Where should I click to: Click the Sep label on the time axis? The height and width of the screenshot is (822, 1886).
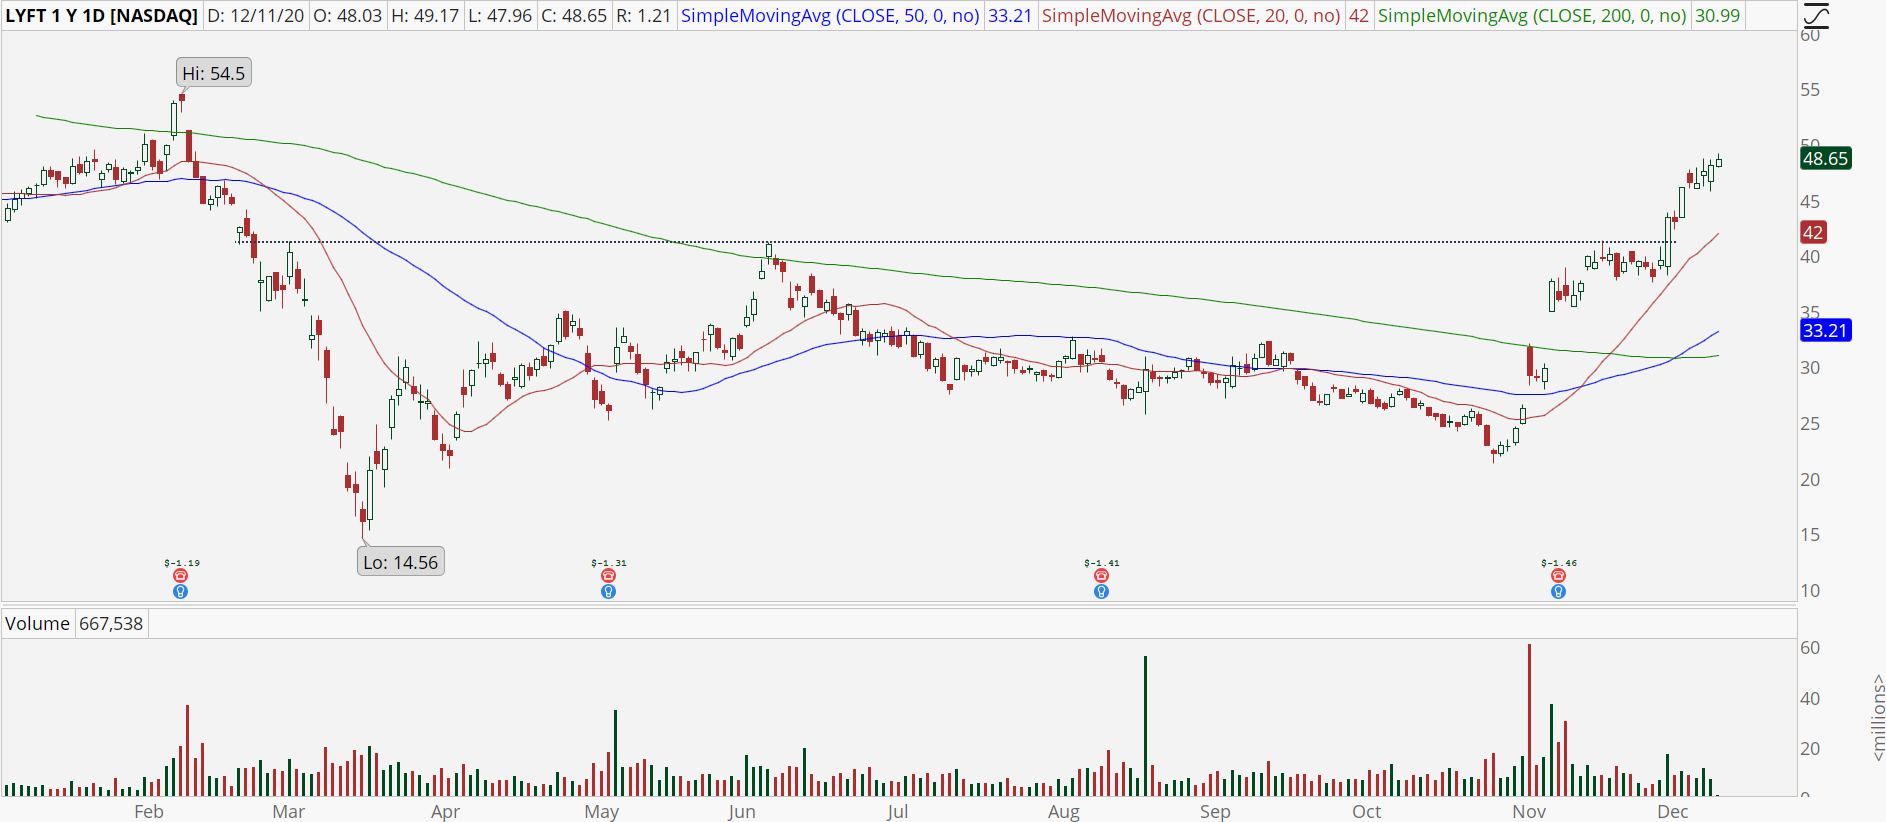[x=1215, y=811]
